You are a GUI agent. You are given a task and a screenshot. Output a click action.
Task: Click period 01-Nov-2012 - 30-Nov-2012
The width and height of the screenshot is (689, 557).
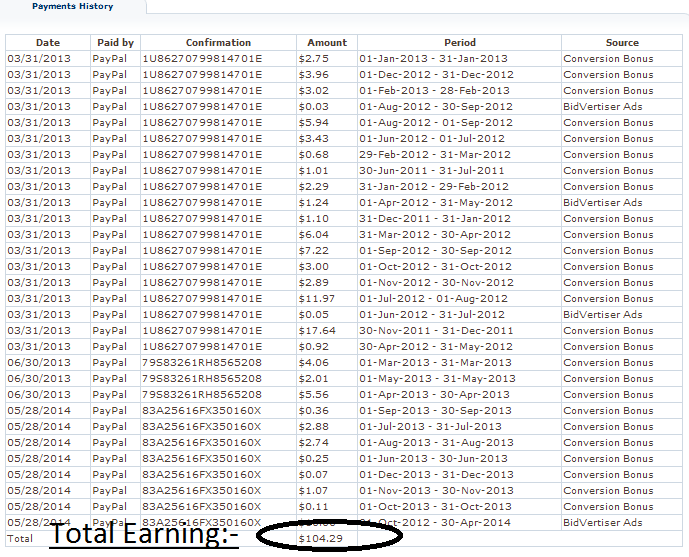click(436, 283)
